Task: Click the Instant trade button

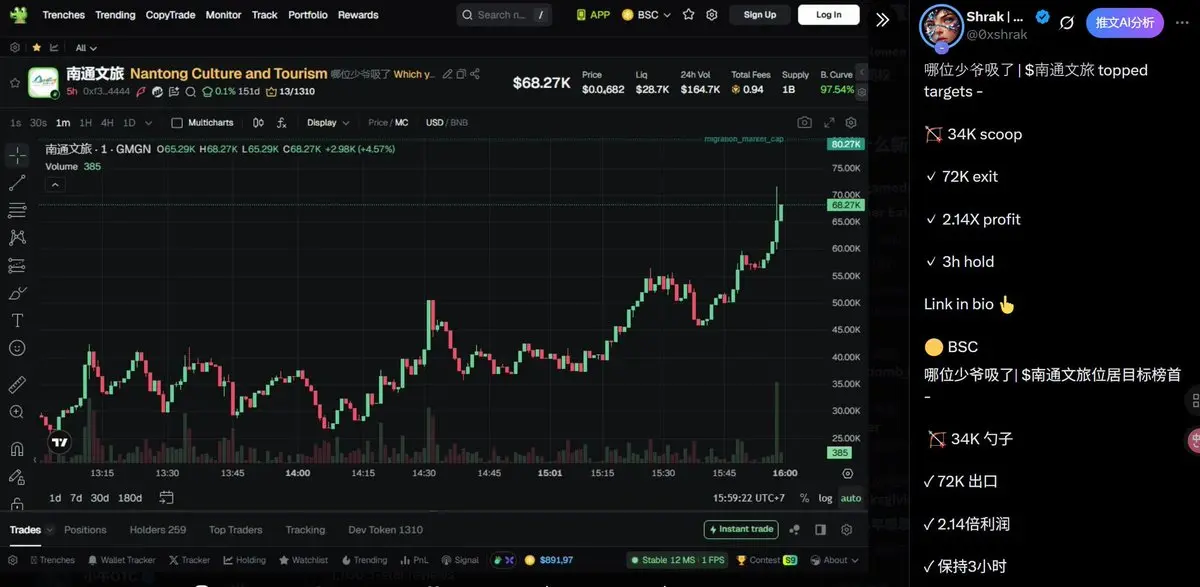Action: [741, 529]
